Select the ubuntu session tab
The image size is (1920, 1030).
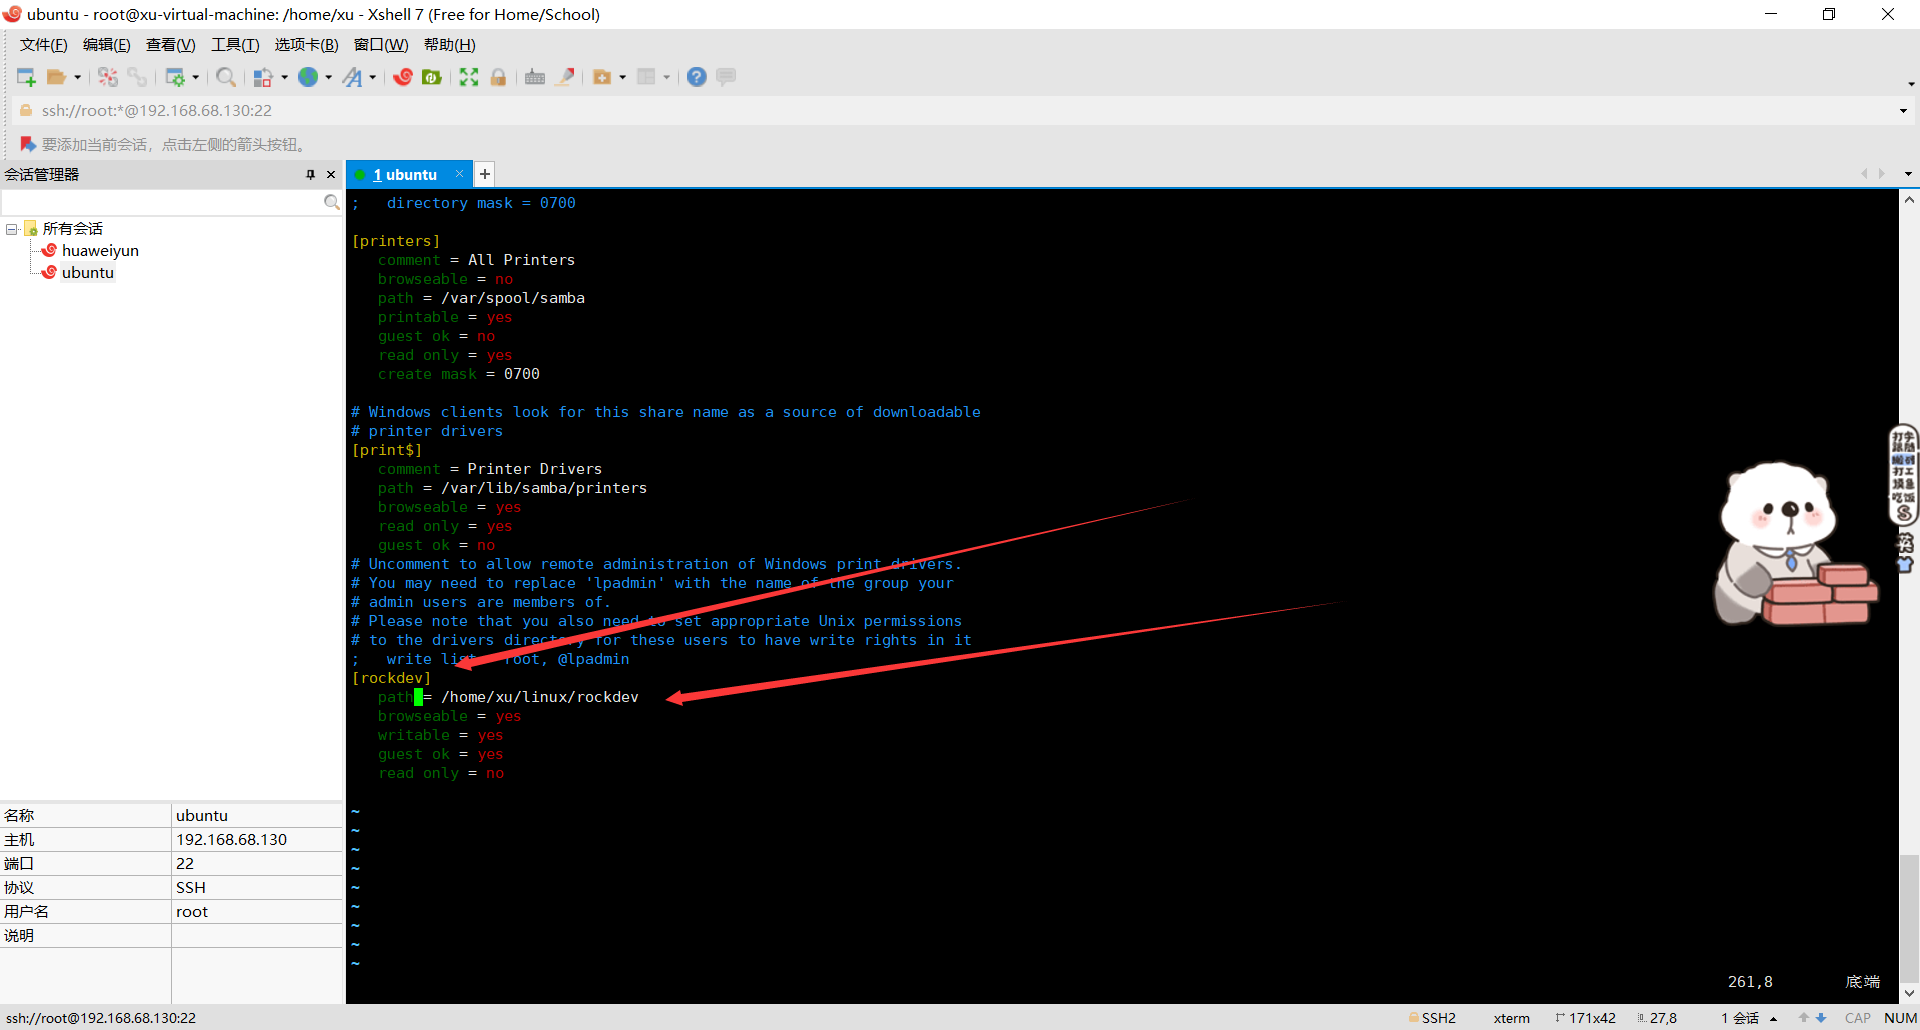pos(406,175)
